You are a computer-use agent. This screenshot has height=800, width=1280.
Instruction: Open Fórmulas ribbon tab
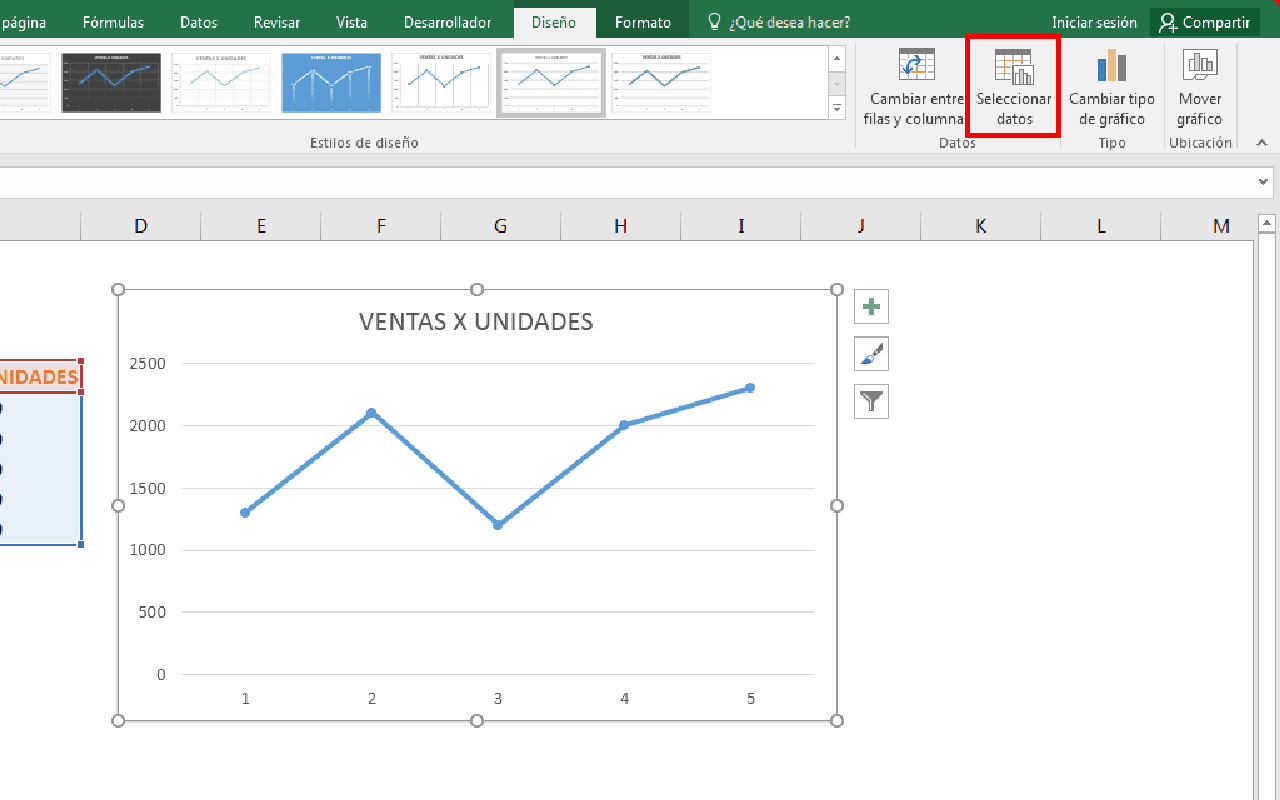tap(113, 22)
